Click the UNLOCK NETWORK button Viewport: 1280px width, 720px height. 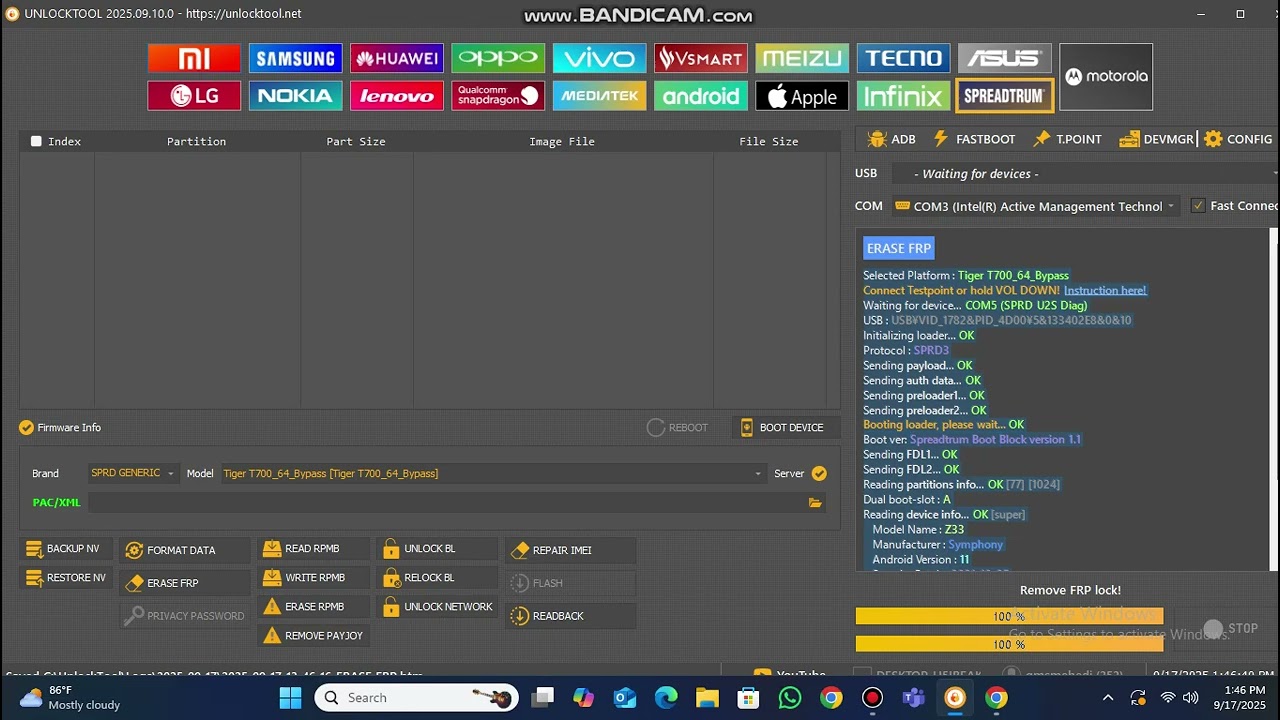pos(437,607)
